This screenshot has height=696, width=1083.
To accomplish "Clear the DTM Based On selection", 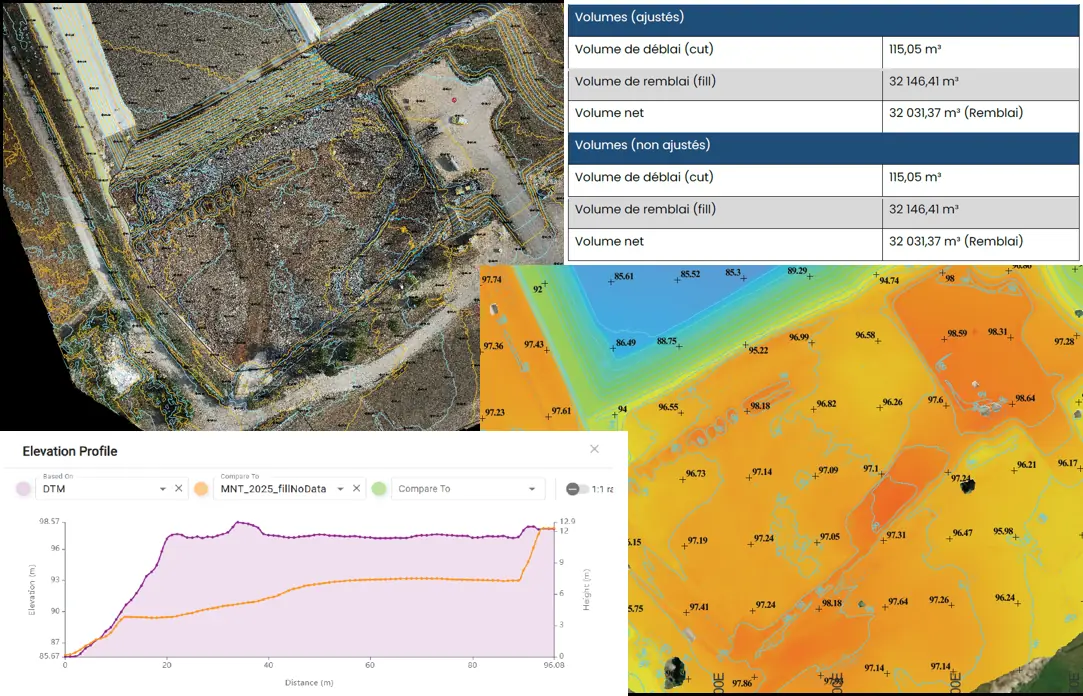I will (x=178, y=488).
